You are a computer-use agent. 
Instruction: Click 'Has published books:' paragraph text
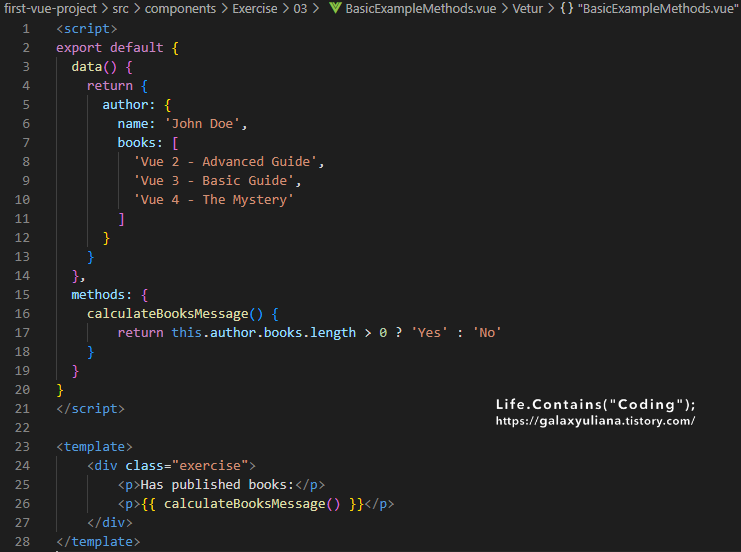click(x=216, y=484)
